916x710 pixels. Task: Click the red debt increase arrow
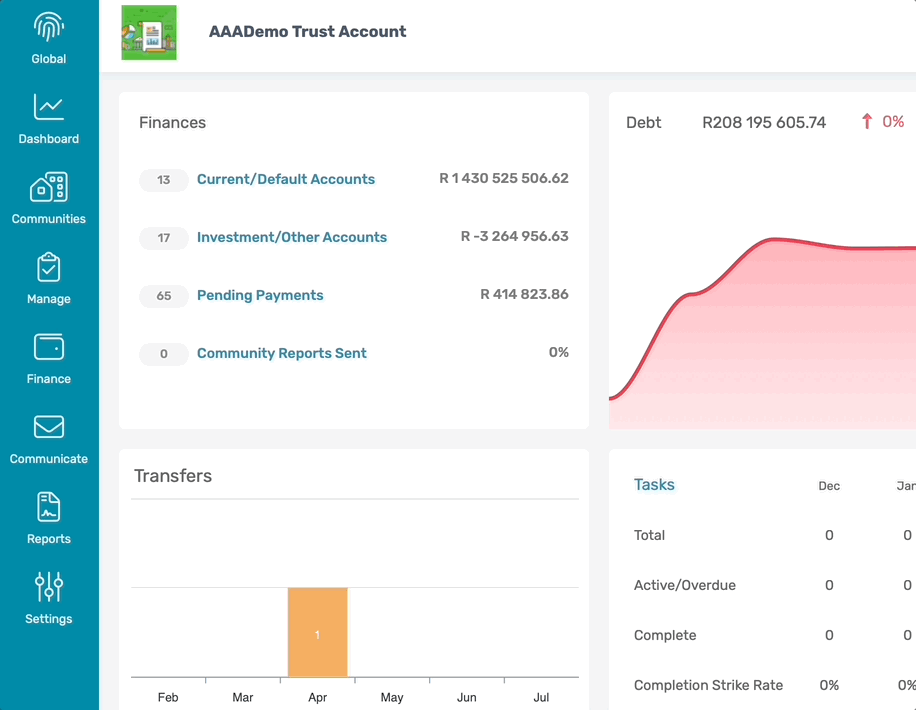[867, 122]
